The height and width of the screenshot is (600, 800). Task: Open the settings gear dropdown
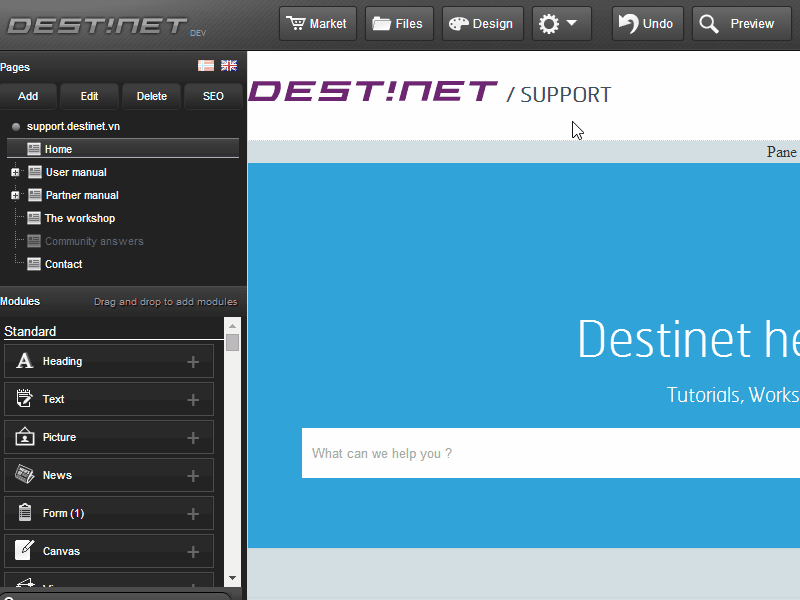[561, 24]
